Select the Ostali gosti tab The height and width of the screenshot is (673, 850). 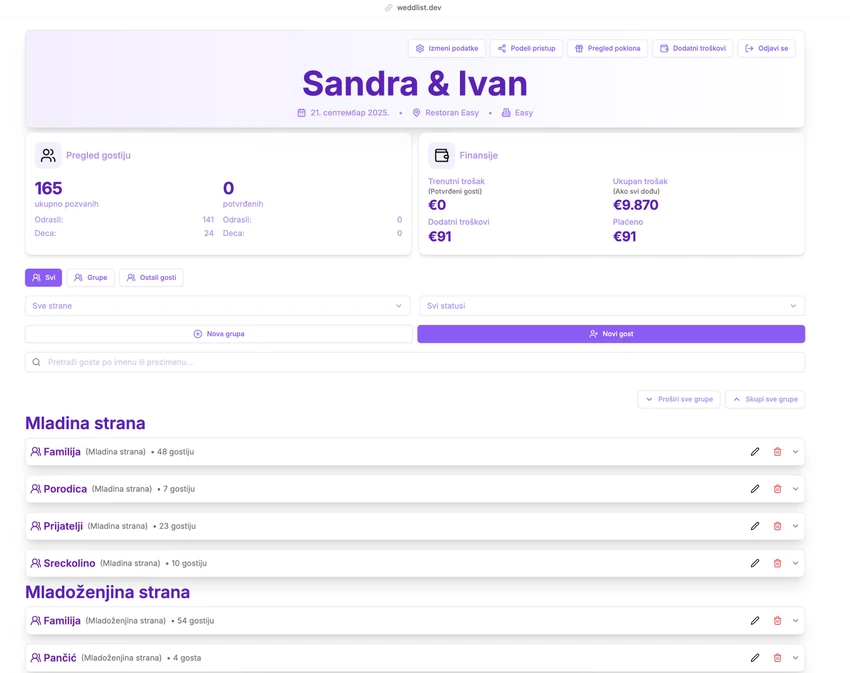[151, 278]
